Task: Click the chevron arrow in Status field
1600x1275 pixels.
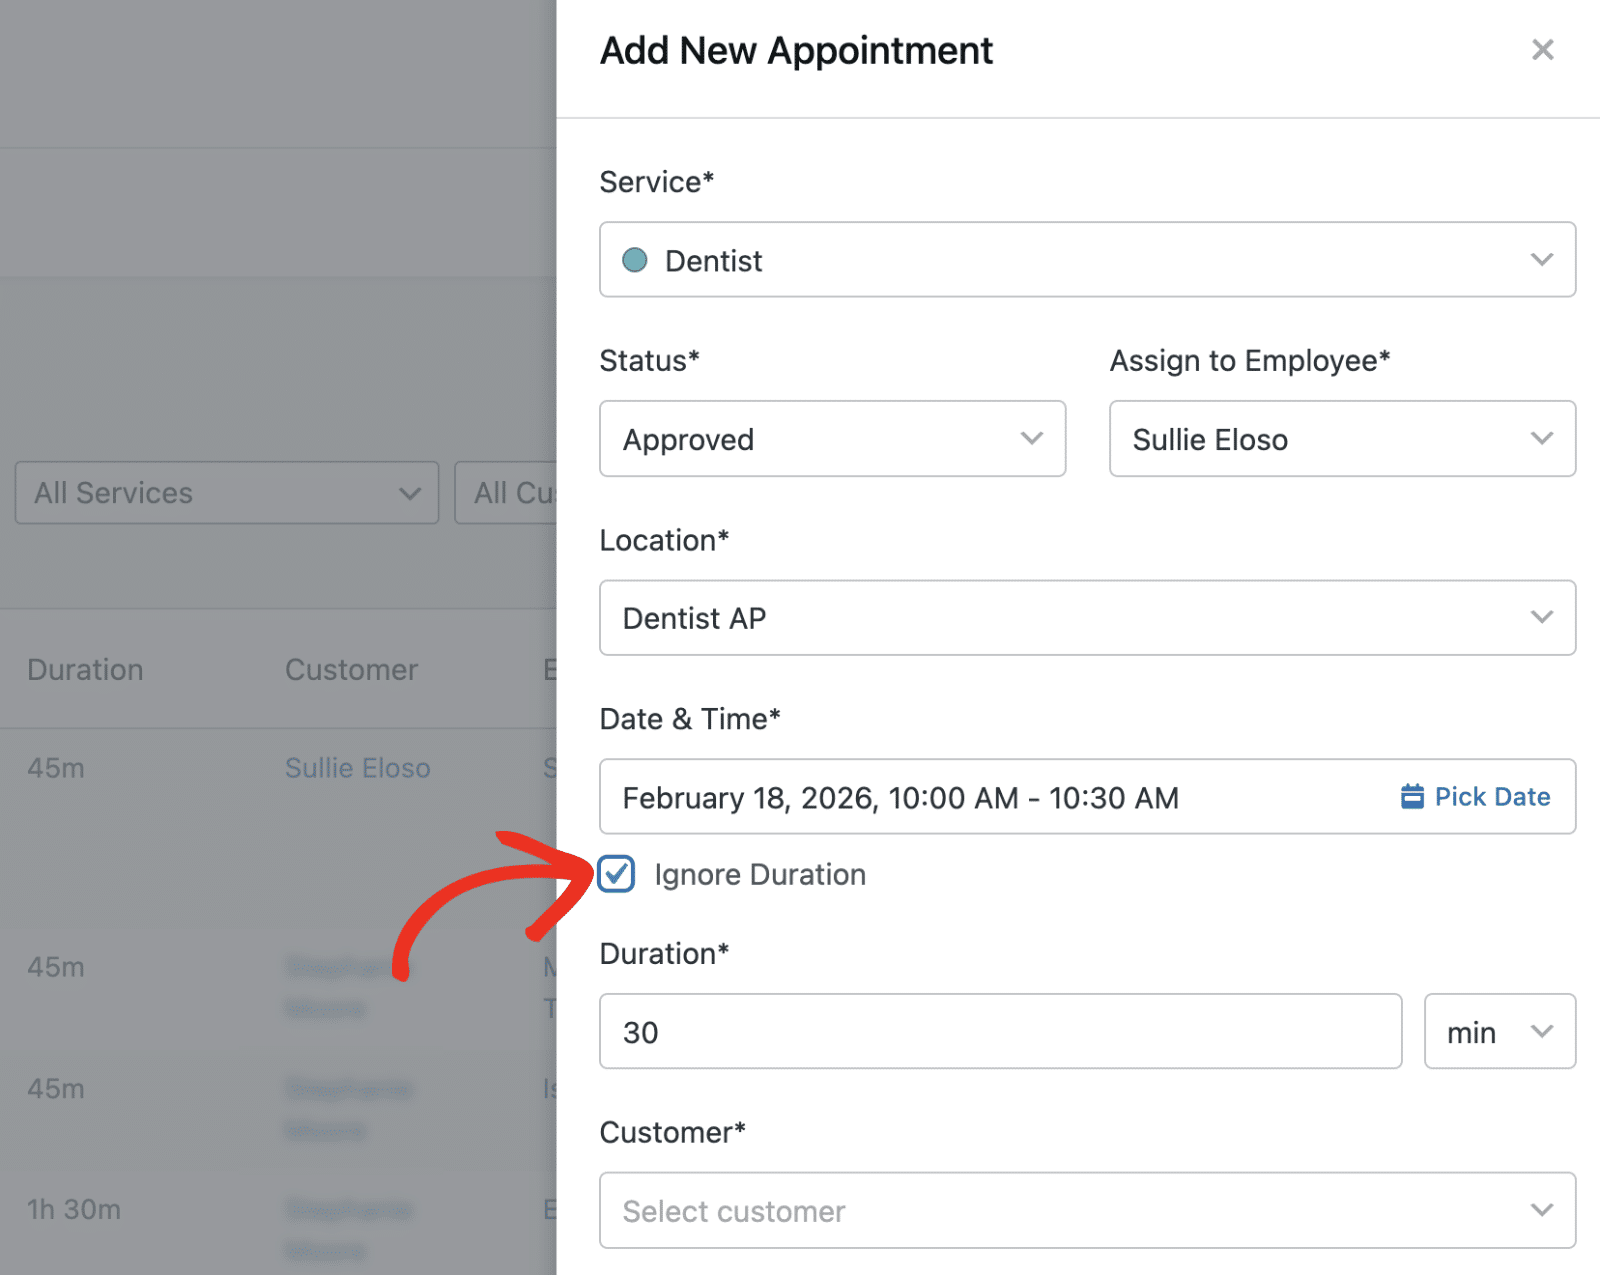Action: coord(1031,439)
